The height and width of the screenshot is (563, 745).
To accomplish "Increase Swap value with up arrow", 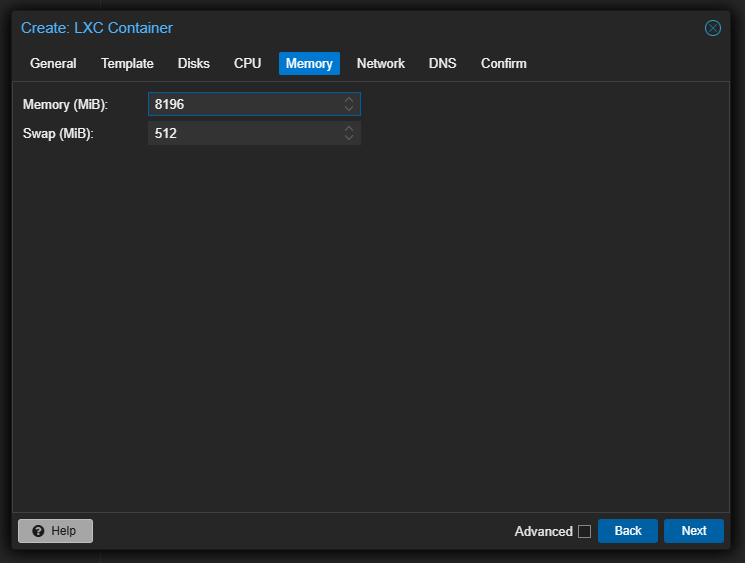I will tap(349, 129).
